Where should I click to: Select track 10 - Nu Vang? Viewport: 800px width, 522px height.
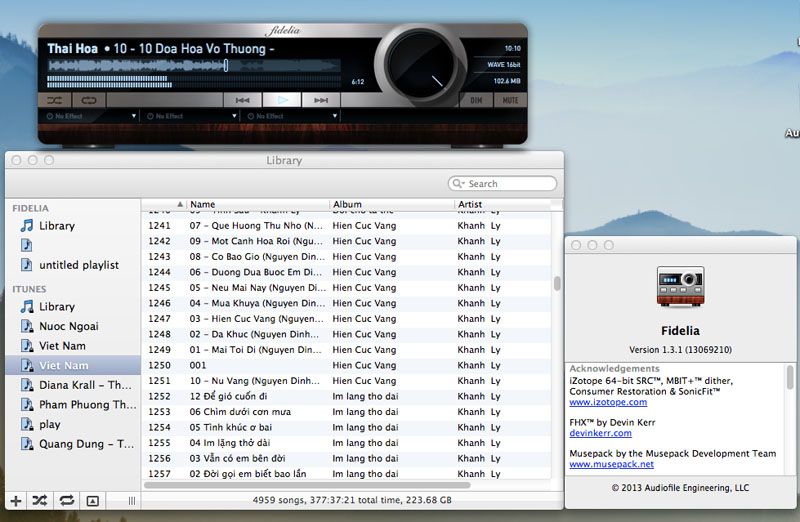tap(346, 381)
